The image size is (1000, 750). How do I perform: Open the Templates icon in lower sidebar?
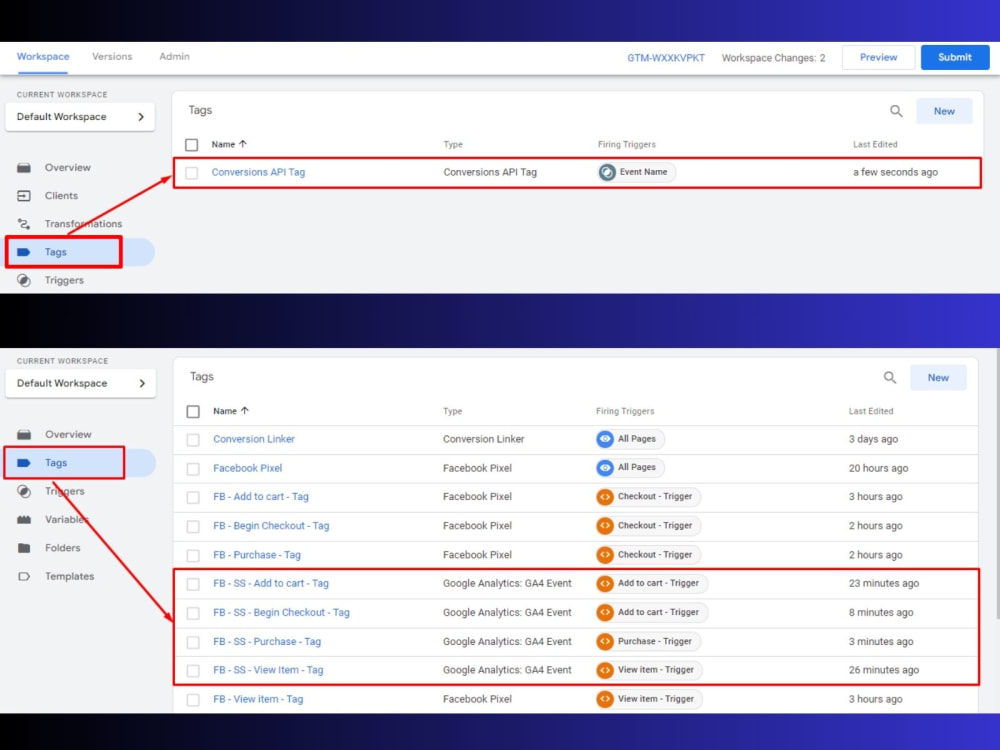coord(24,576)
